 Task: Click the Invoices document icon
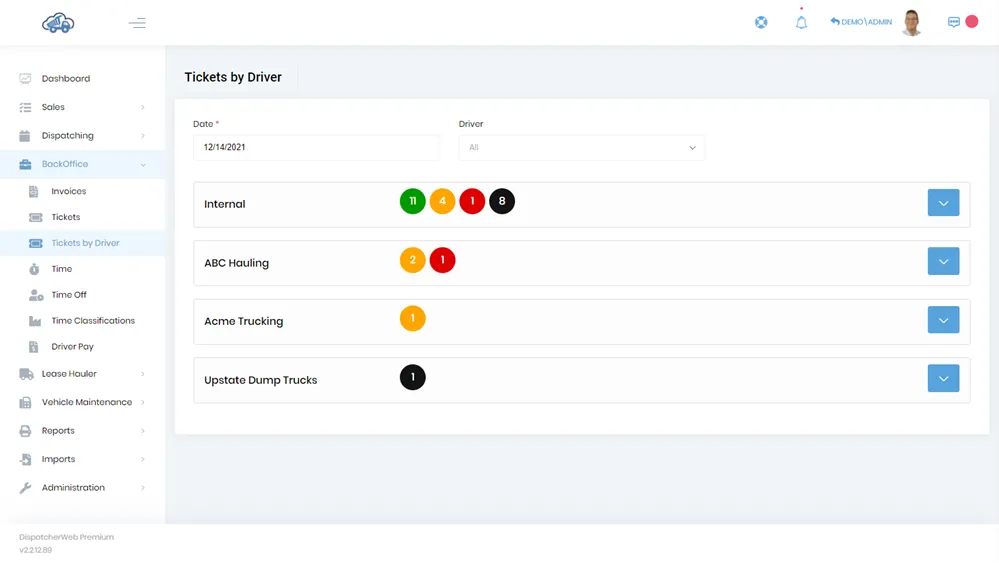34,191
